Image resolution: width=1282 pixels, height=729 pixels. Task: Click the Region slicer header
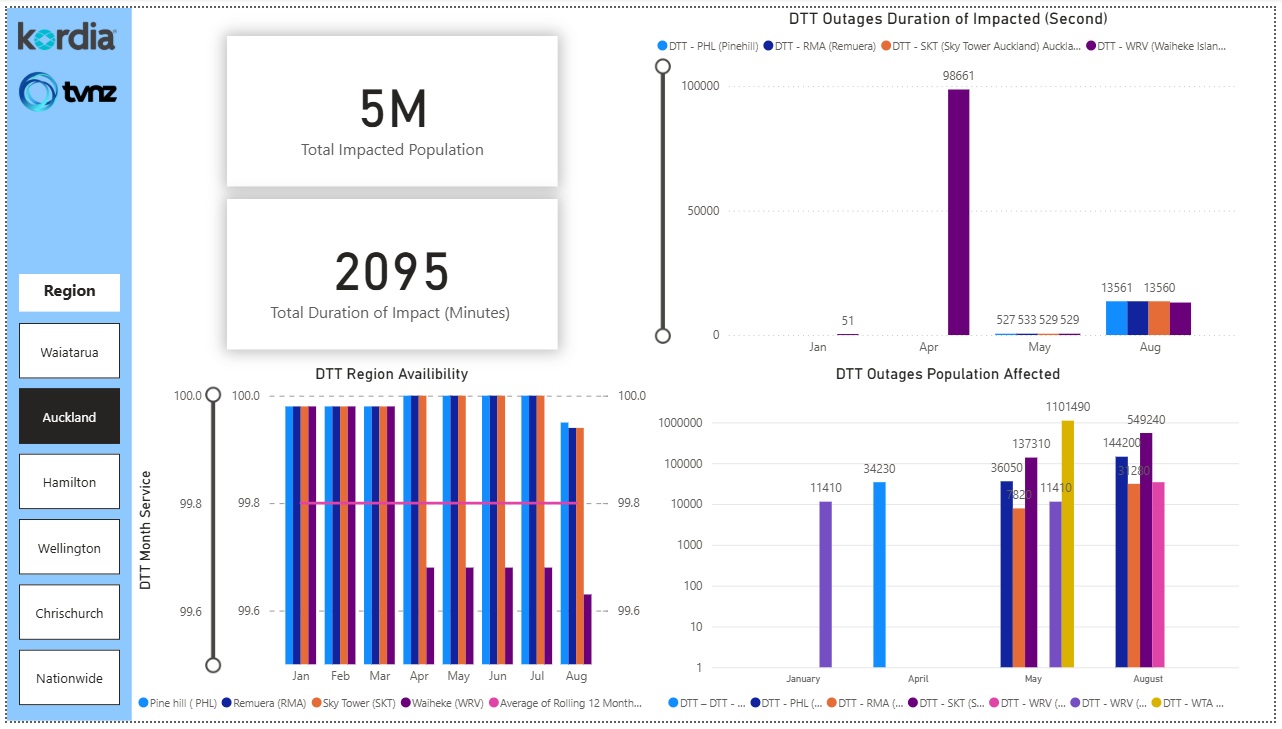(x=69, y=292)
